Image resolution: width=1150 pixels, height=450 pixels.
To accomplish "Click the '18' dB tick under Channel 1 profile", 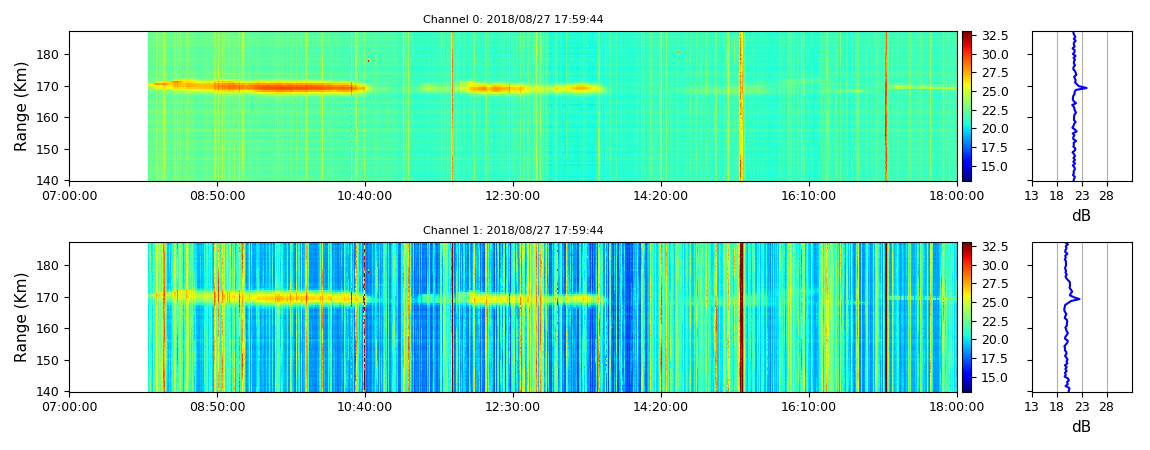I will coord(1057,407).
